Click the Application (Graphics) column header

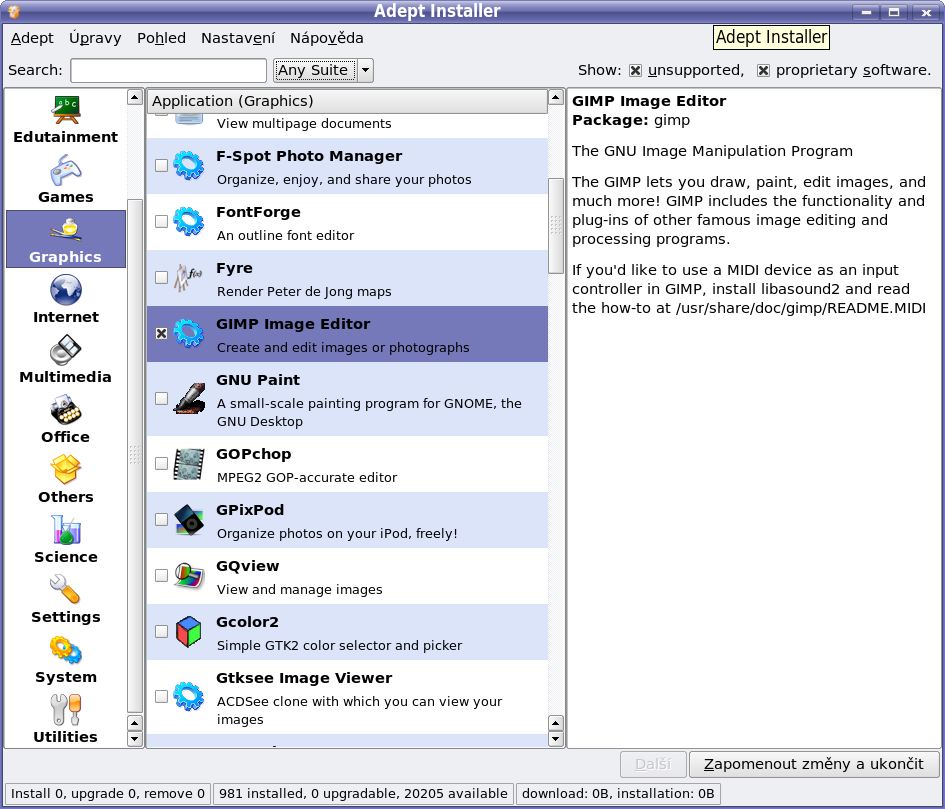click(347, 101)
